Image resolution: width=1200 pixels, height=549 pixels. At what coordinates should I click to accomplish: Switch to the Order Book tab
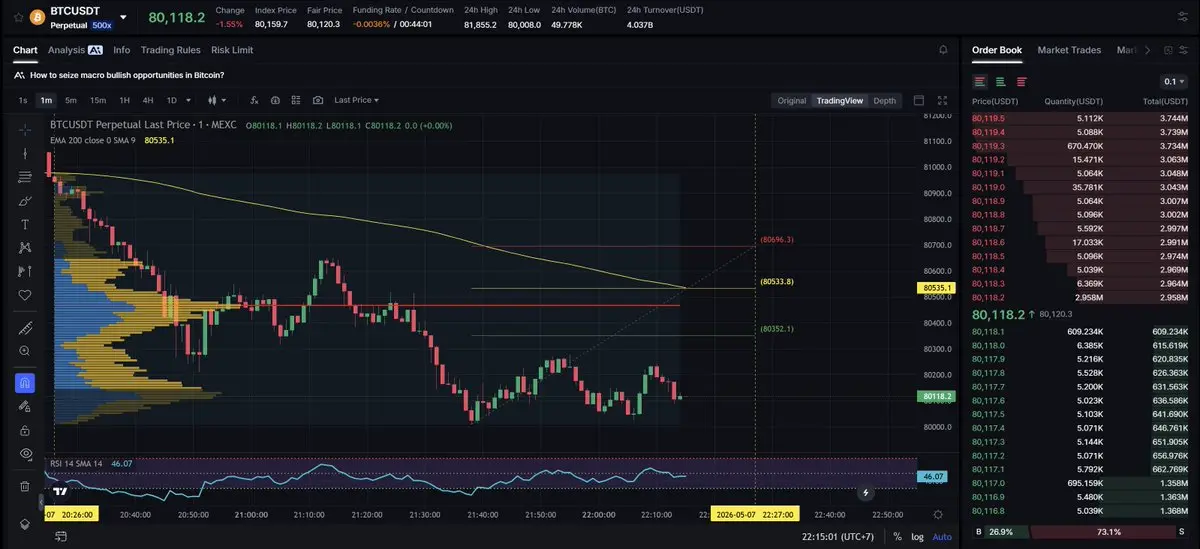pyautogui.click(x=997, y=50)
